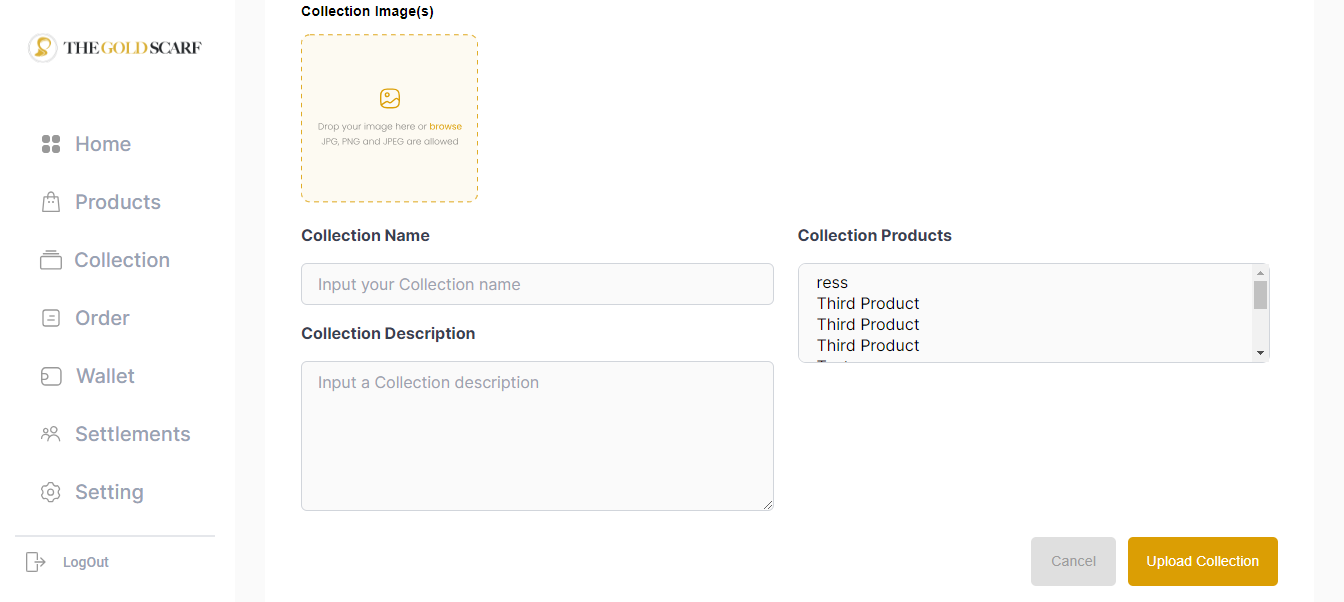Image resolution: width=1344 pixels, height=602 pixels.
Task: Open the Collection menu item
Action: [121, 260]
